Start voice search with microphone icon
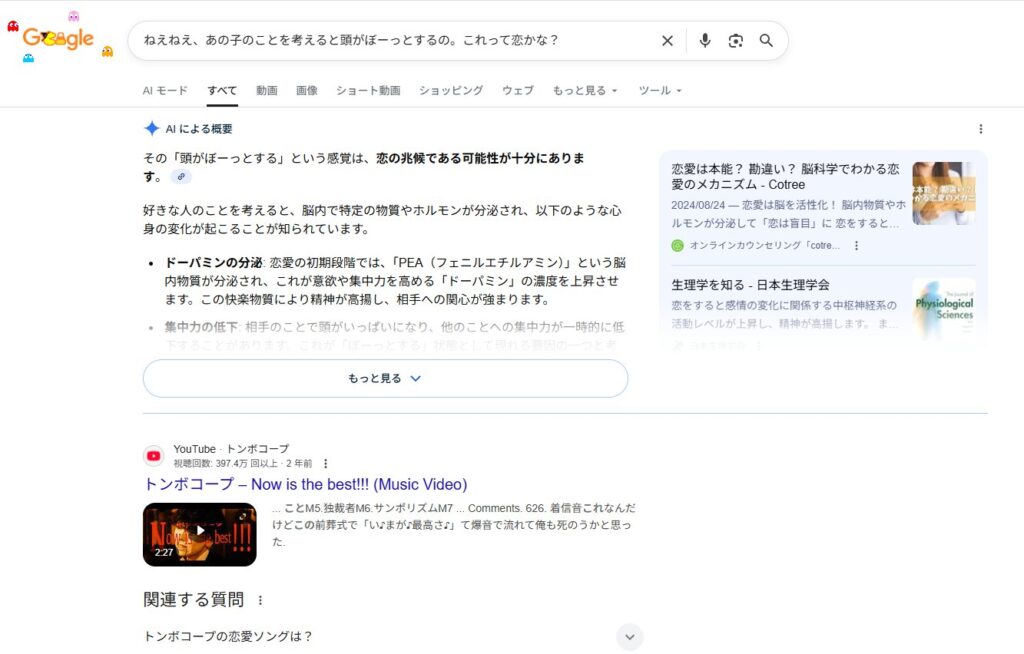The height and width of the screenshot is (654, 1024). click(x=705, y=41)
